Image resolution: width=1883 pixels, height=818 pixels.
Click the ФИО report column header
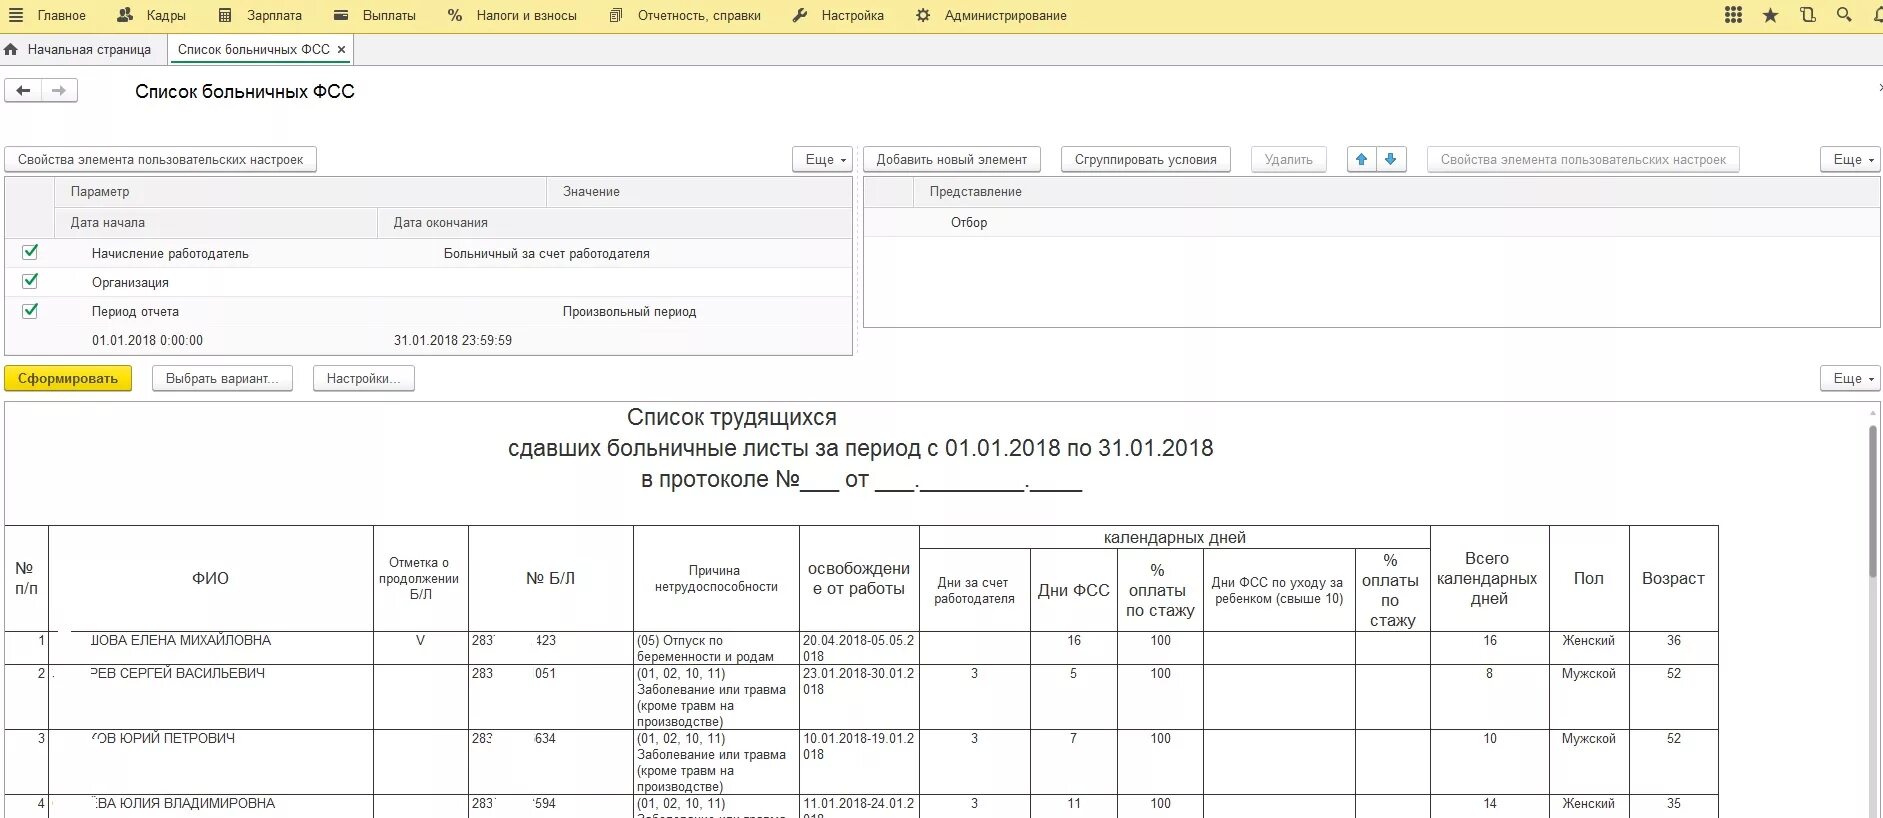tap(211, 578)
